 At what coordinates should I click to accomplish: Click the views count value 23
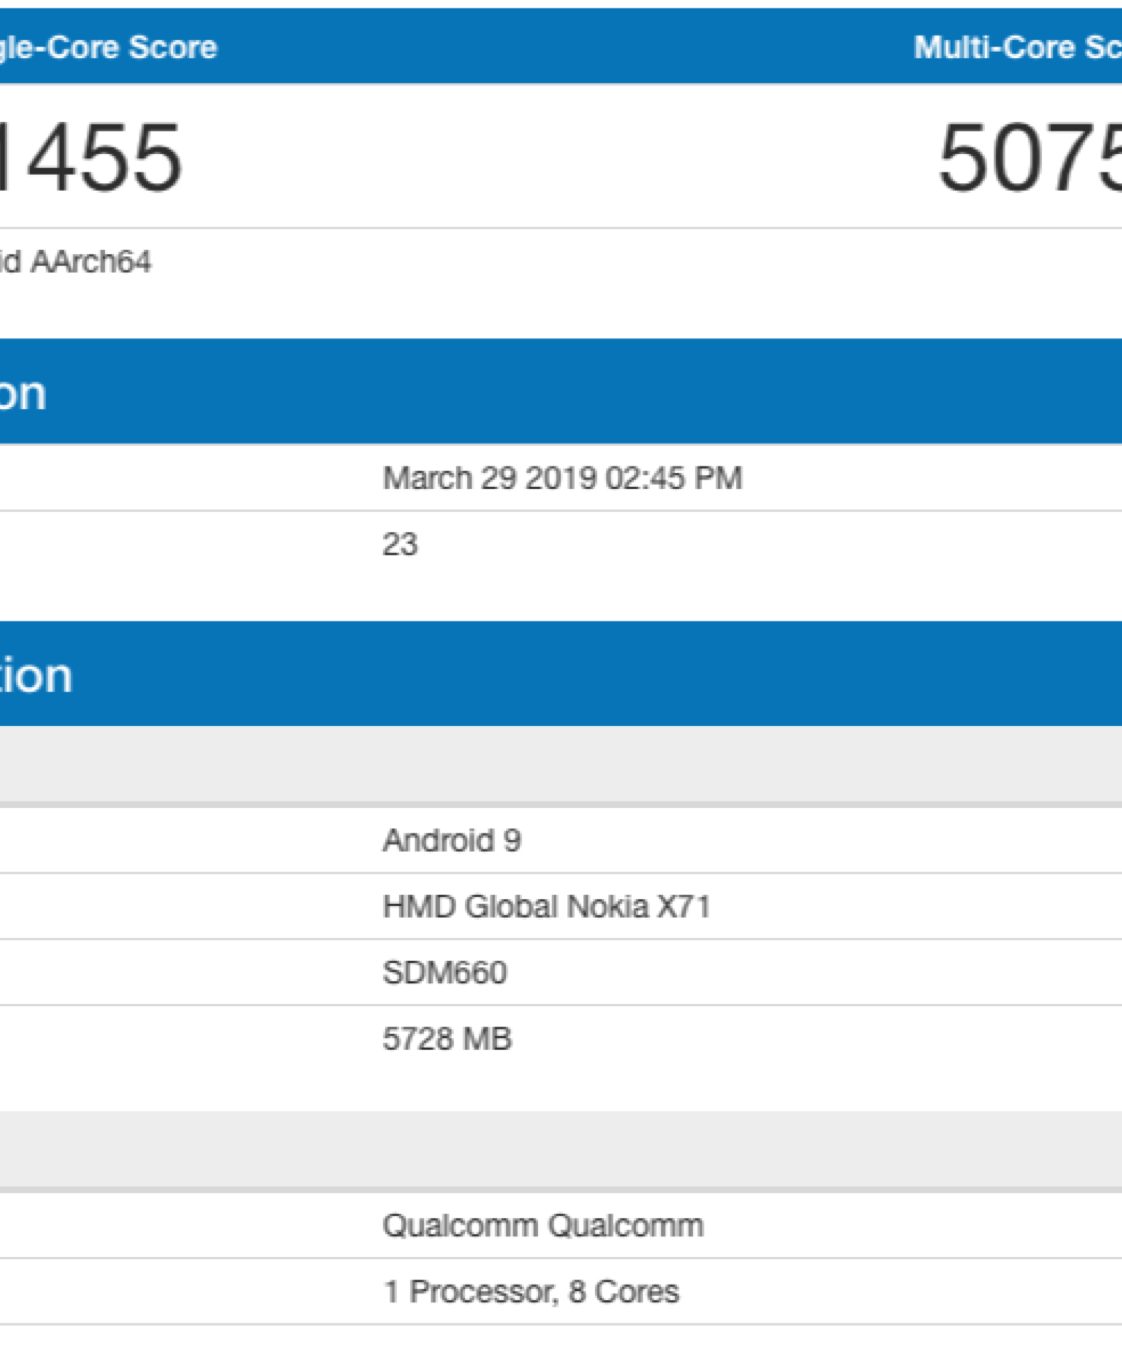click(400, 544)
